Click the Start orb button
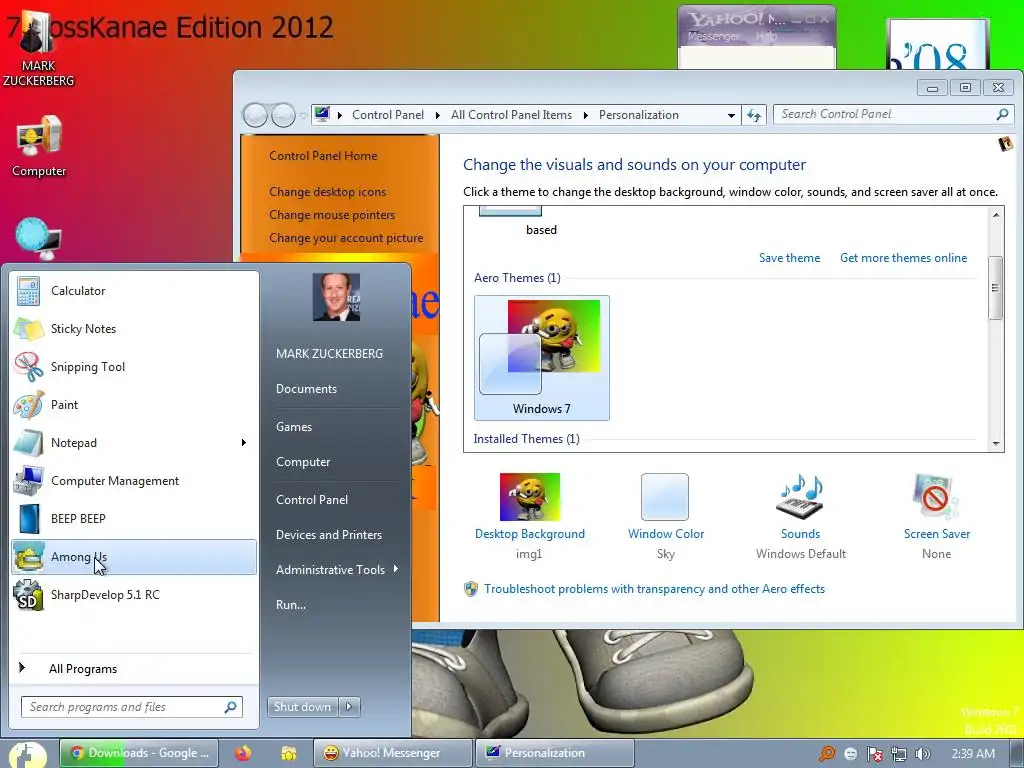1024x768 pixels. click(x=27, y=754)
